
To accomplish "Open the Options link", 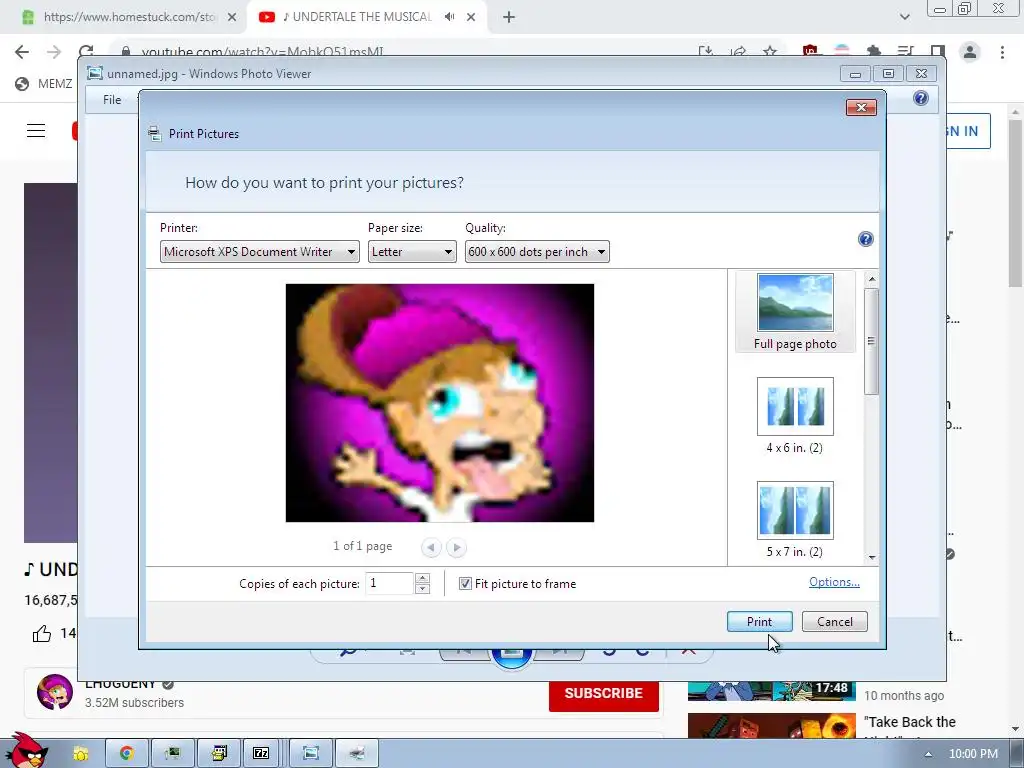I will [834, 582].
